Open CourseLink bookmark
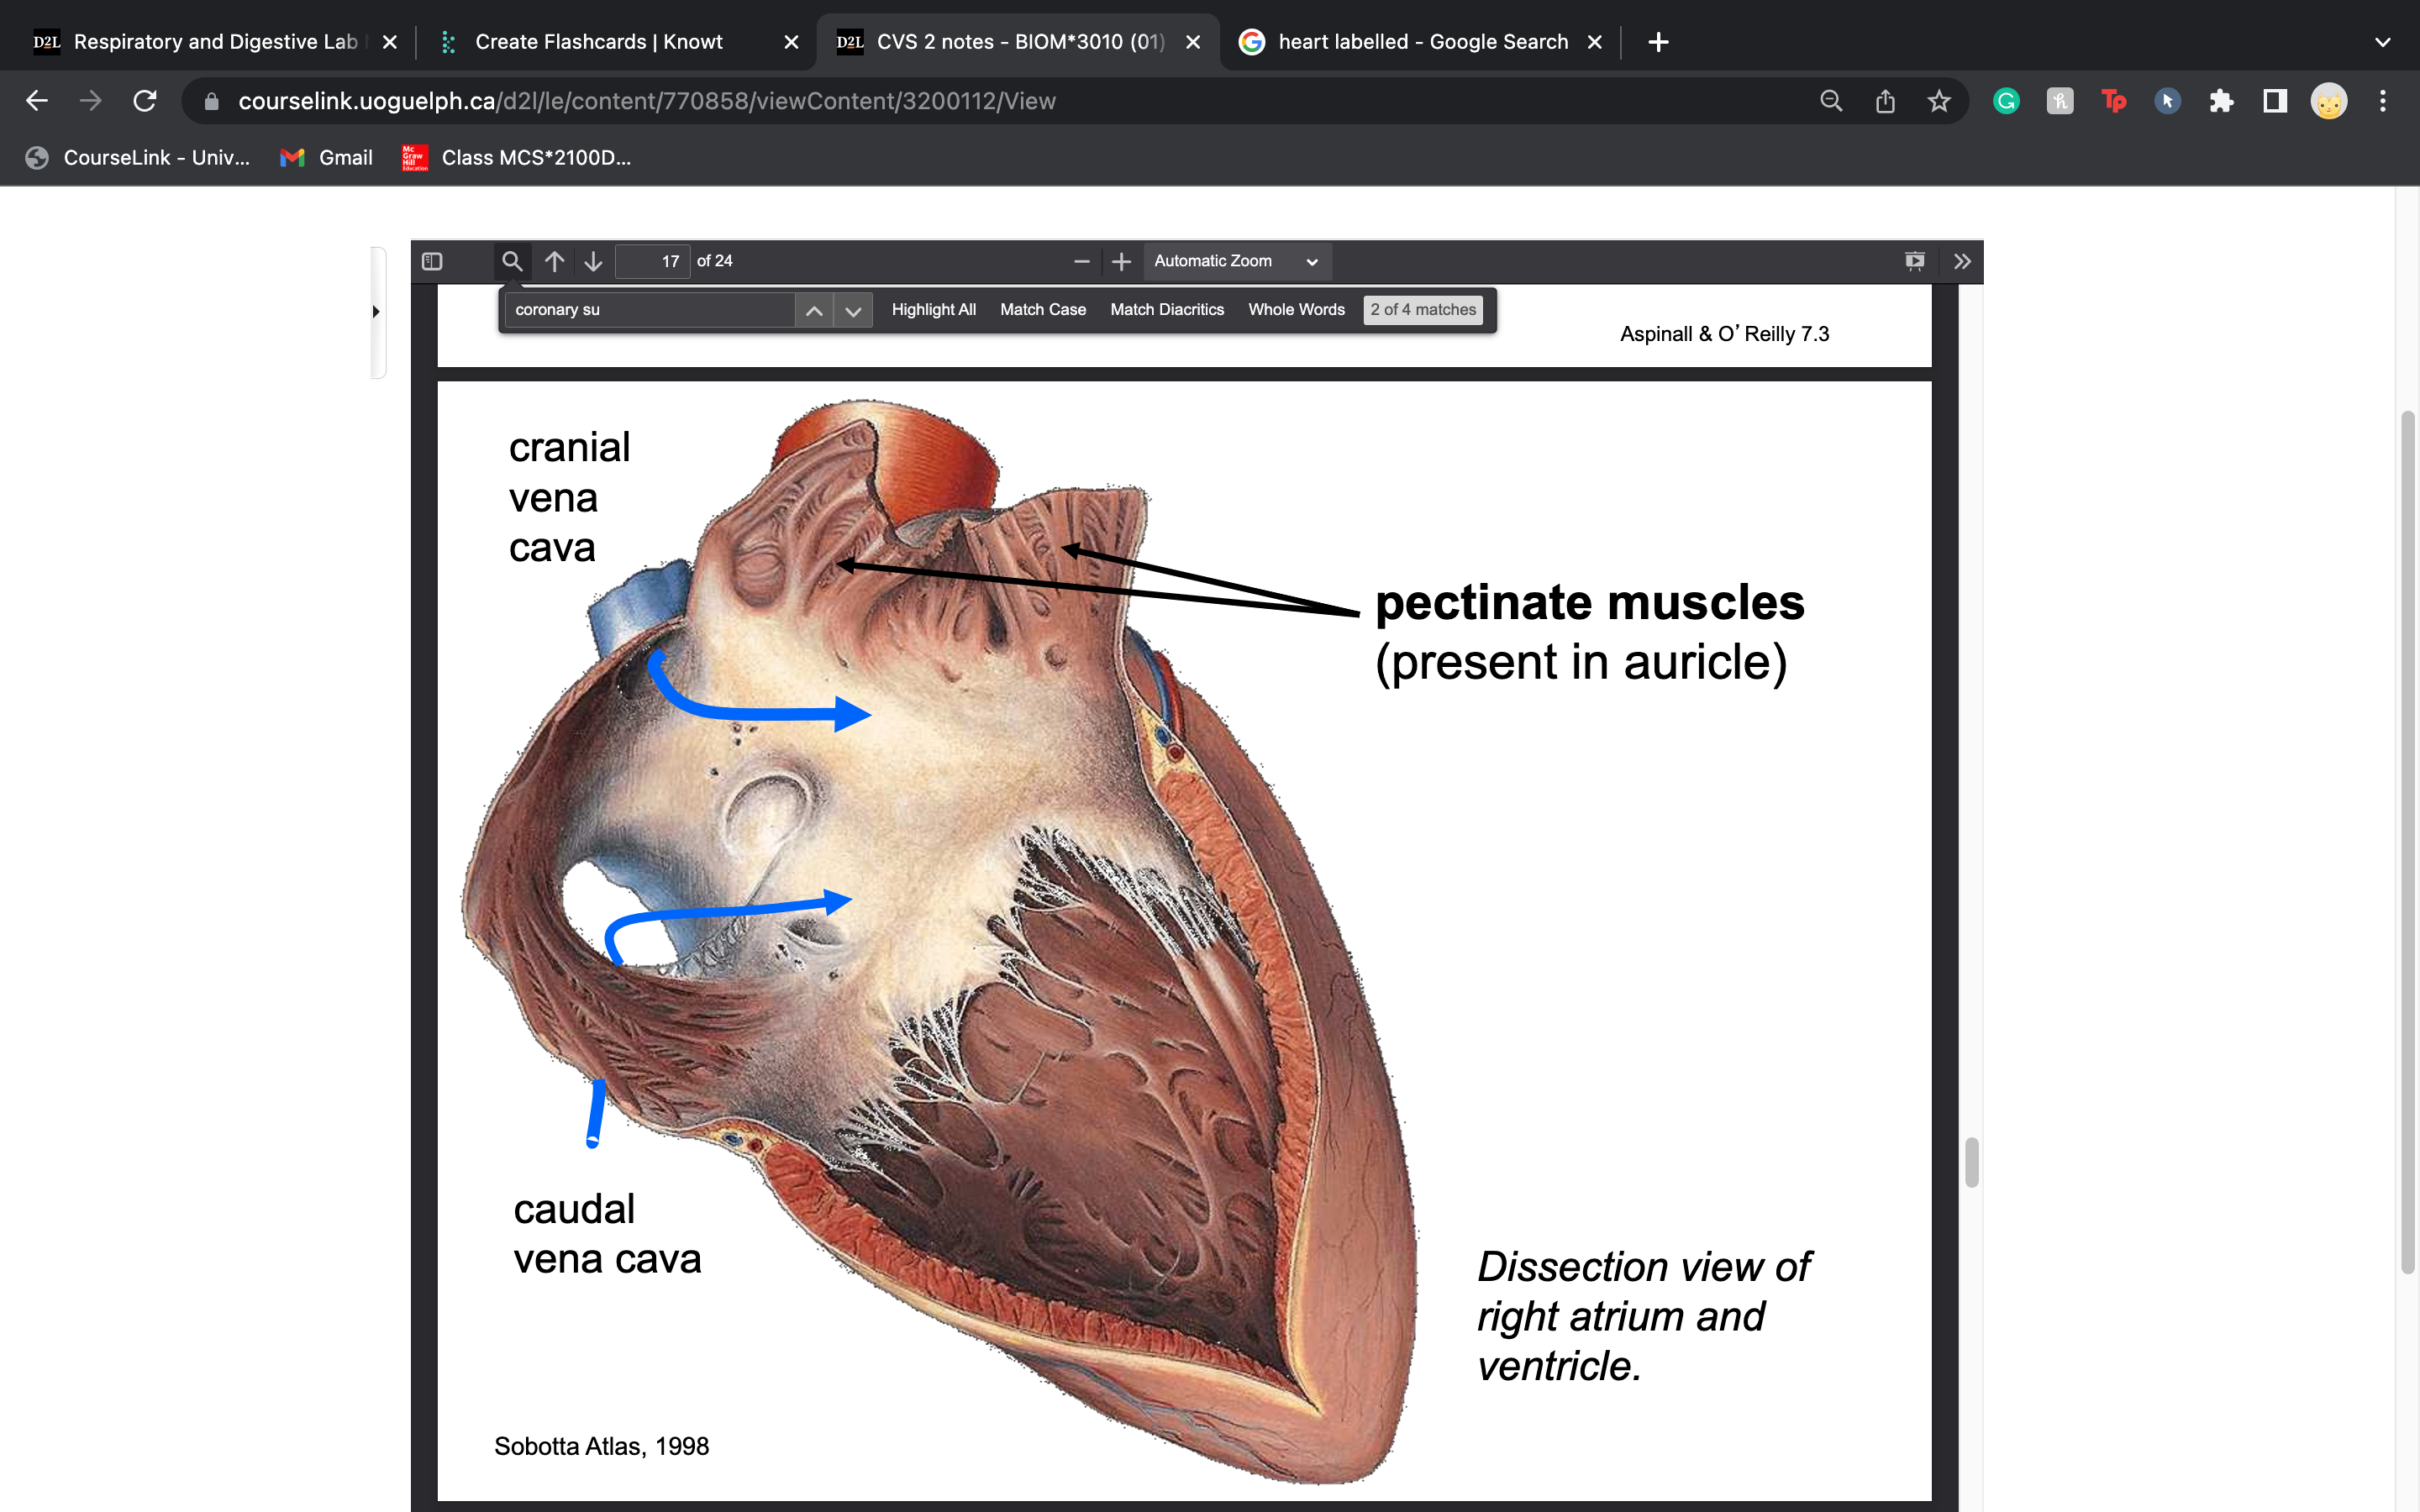 138,158
